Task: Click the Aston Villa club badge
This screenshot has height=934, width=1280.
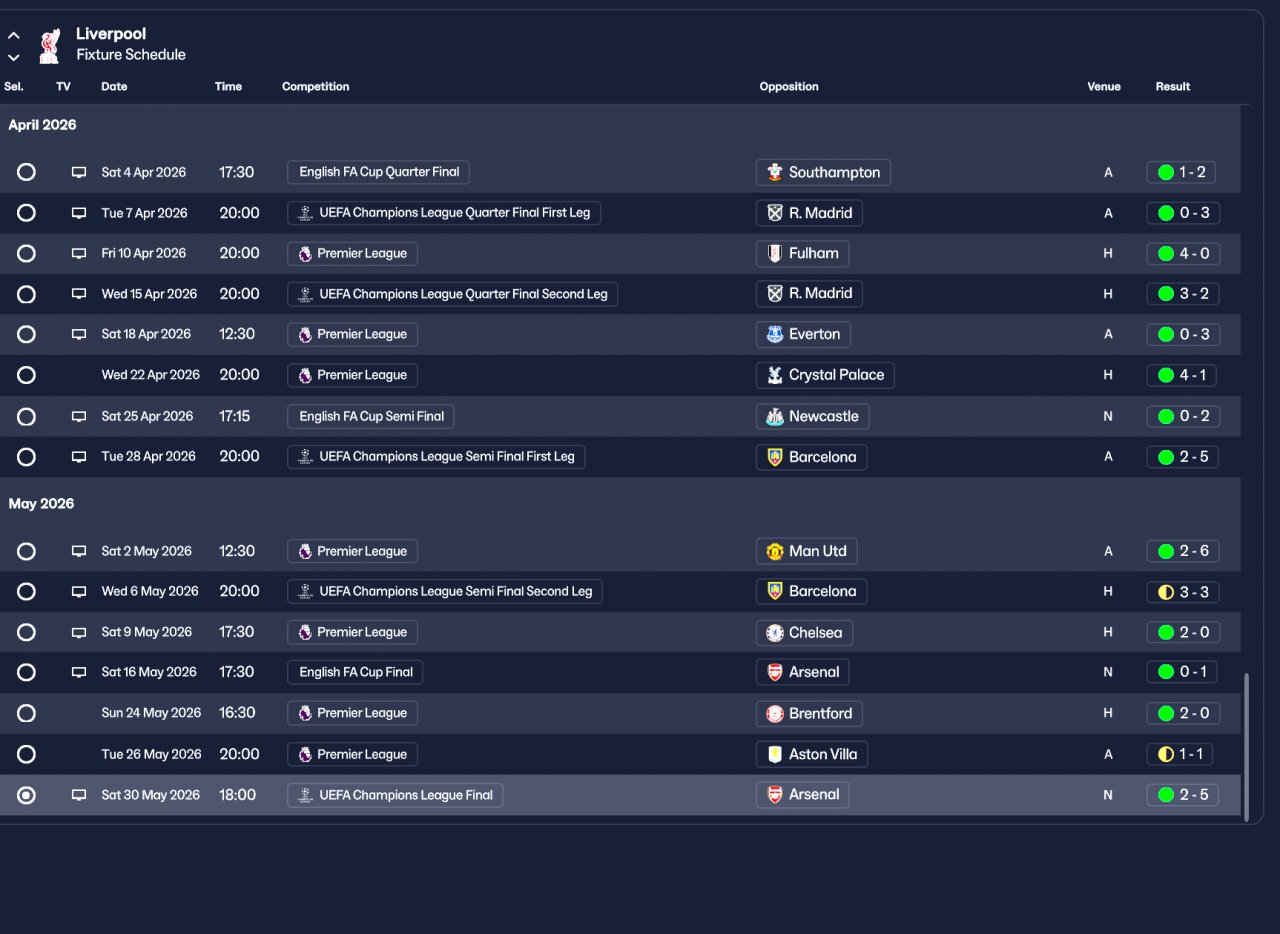Action: pos(775,754)
